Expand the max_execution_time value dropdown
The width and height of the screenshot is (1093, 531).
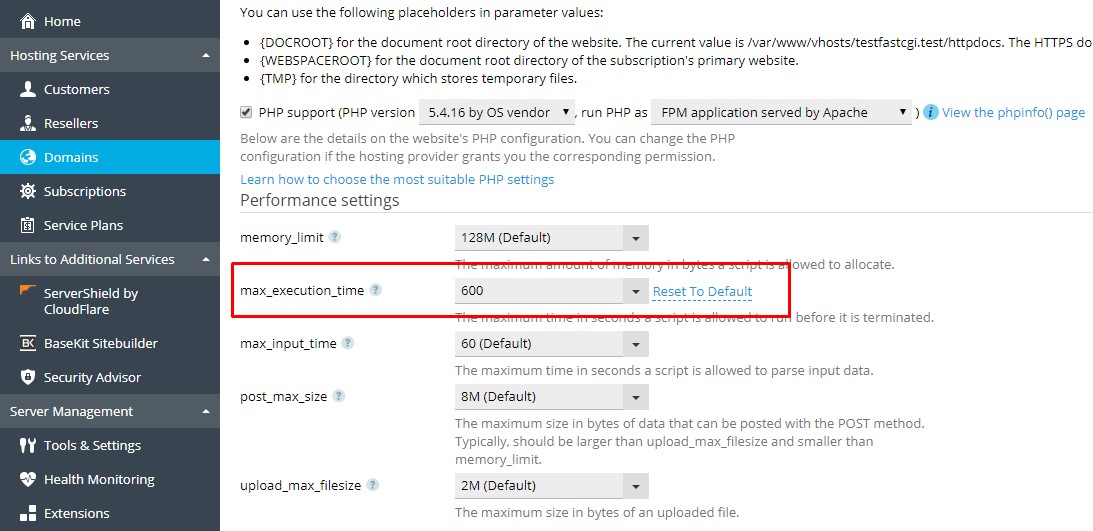[636, 291]
